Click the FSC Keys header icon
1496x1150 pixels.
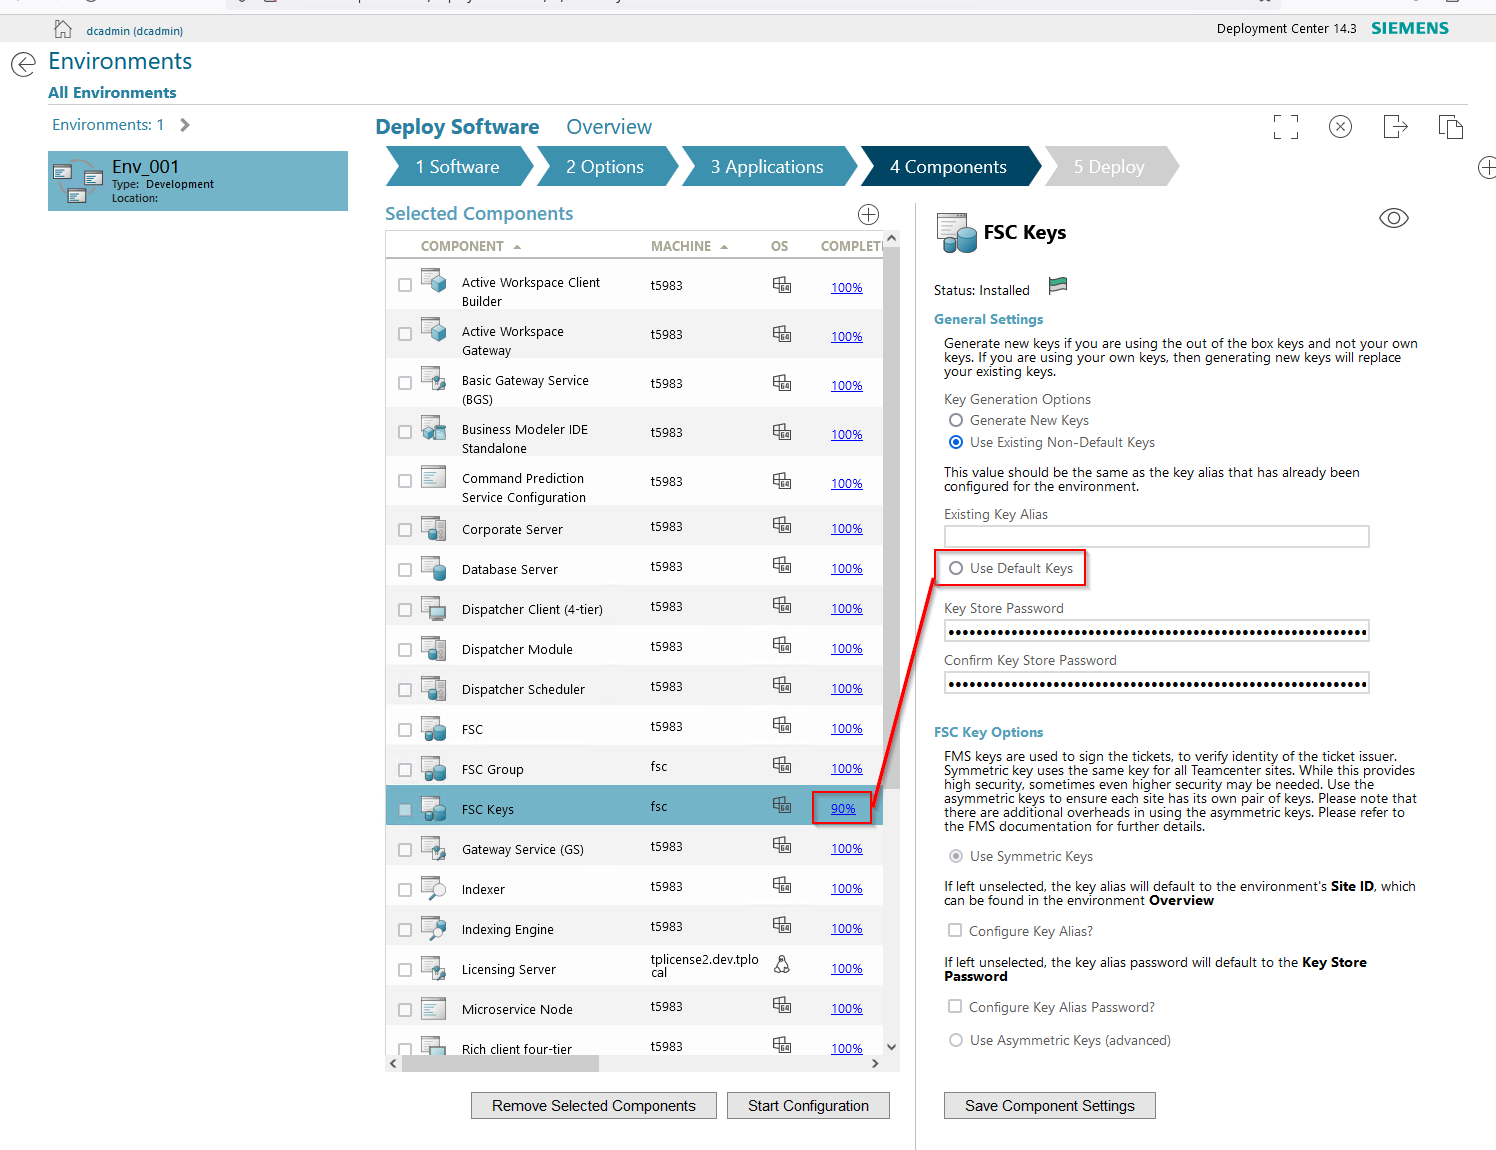point(956,233)
